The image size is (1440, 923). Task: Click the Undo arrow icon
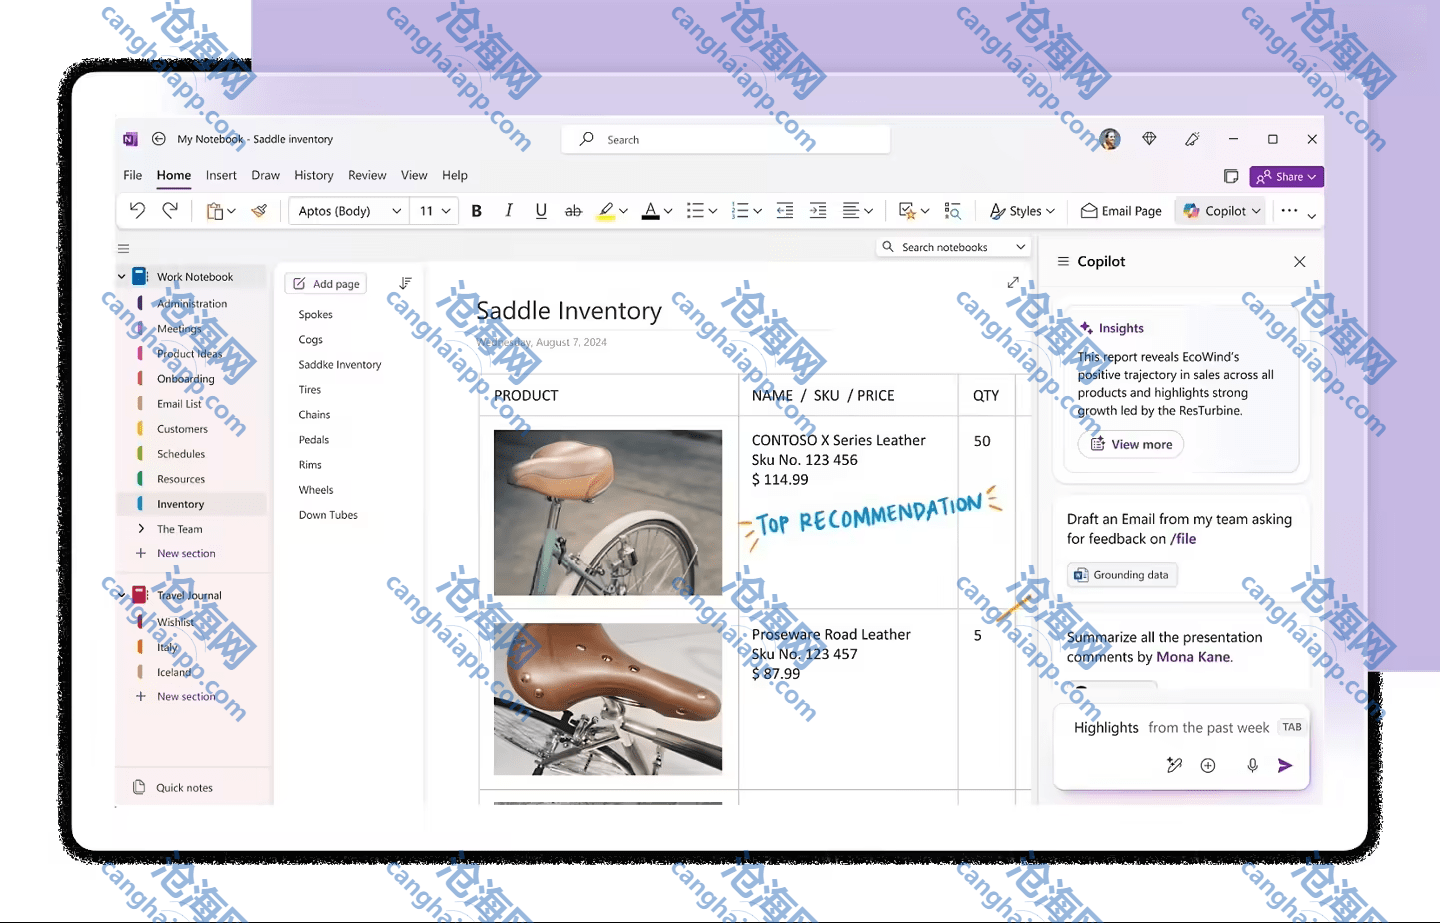coord(137,210)
